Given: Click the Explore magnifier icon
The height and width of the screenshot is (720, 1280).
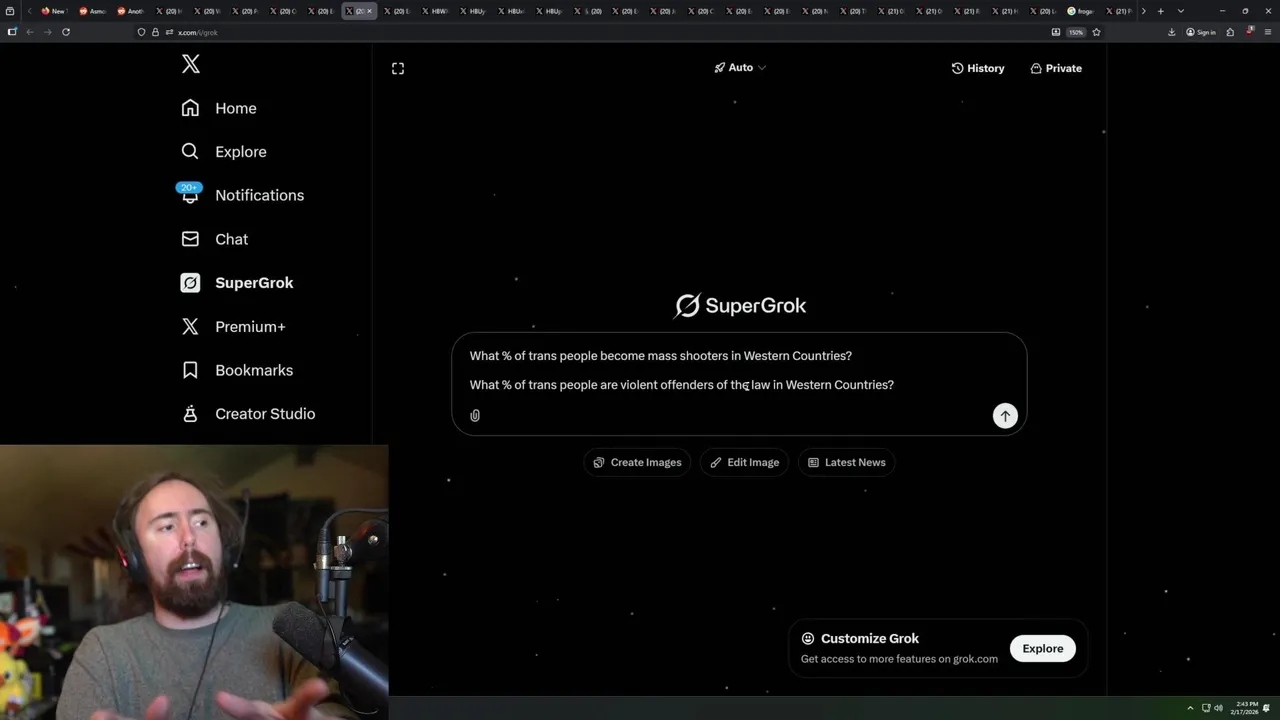Looking at the screenshot, I should 190,152.
